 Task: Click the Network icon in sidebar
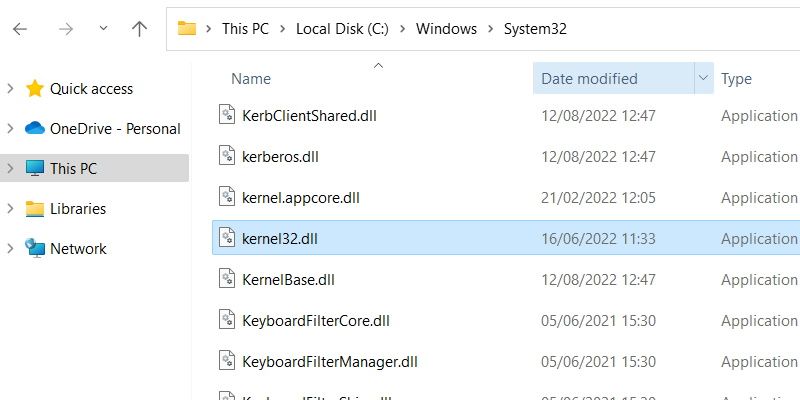[x=35, y=248]
